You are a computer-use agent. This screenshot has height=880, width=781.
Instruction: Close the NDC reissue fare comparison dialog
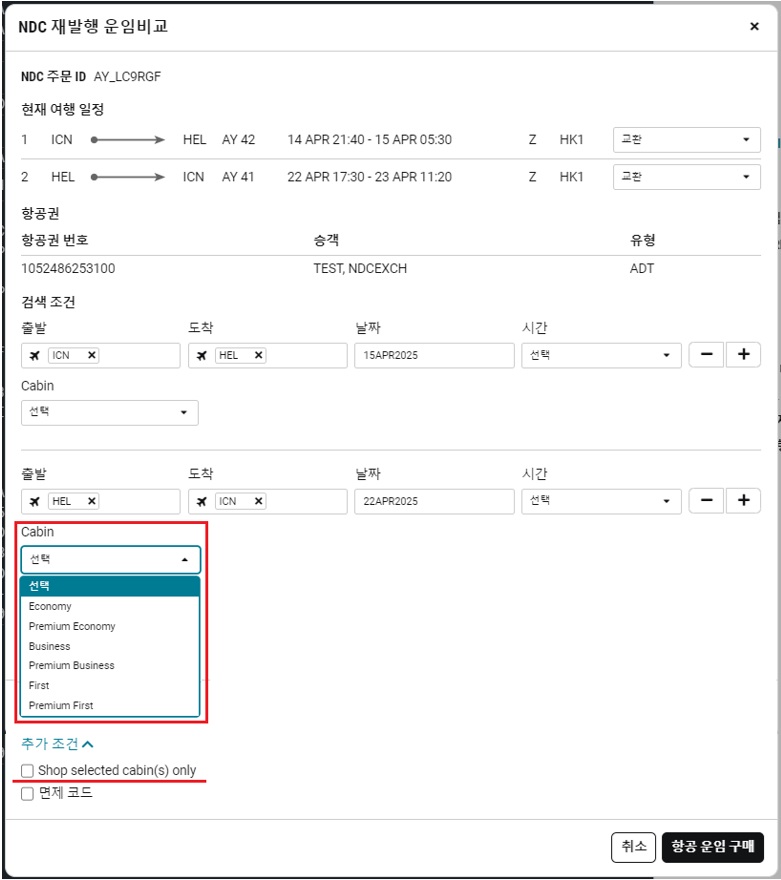click(754, 26)
